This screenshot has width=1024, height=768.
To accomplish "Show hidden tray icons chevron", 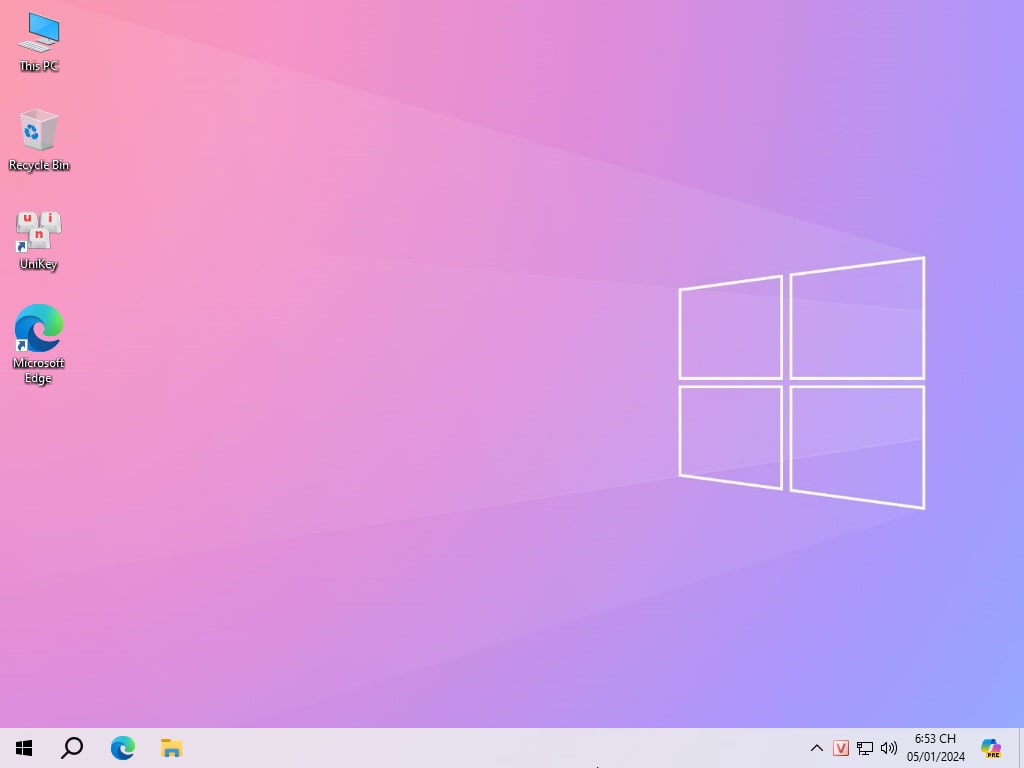I will (816, 748).
